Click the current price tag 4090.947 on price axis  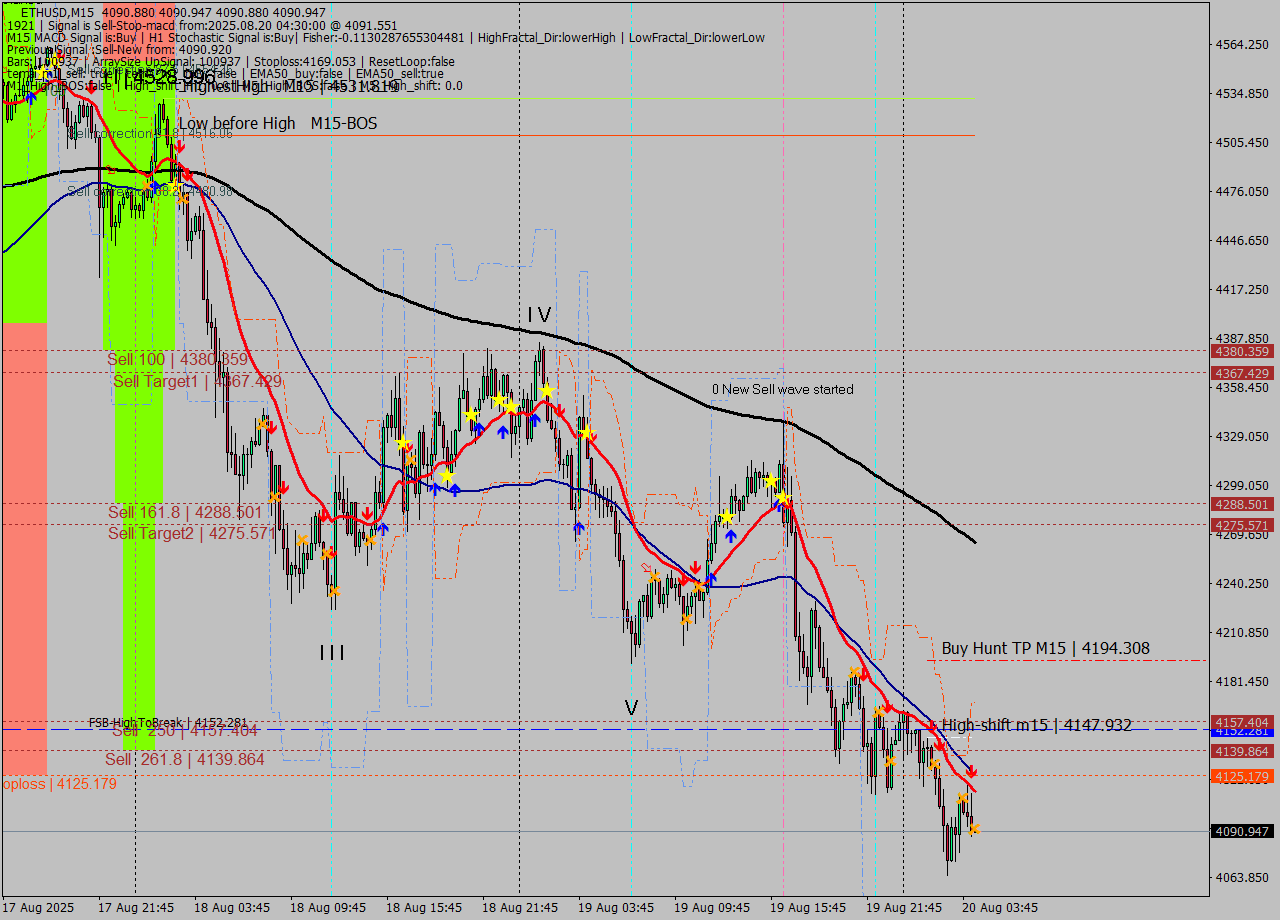(x=1240, y=831)
